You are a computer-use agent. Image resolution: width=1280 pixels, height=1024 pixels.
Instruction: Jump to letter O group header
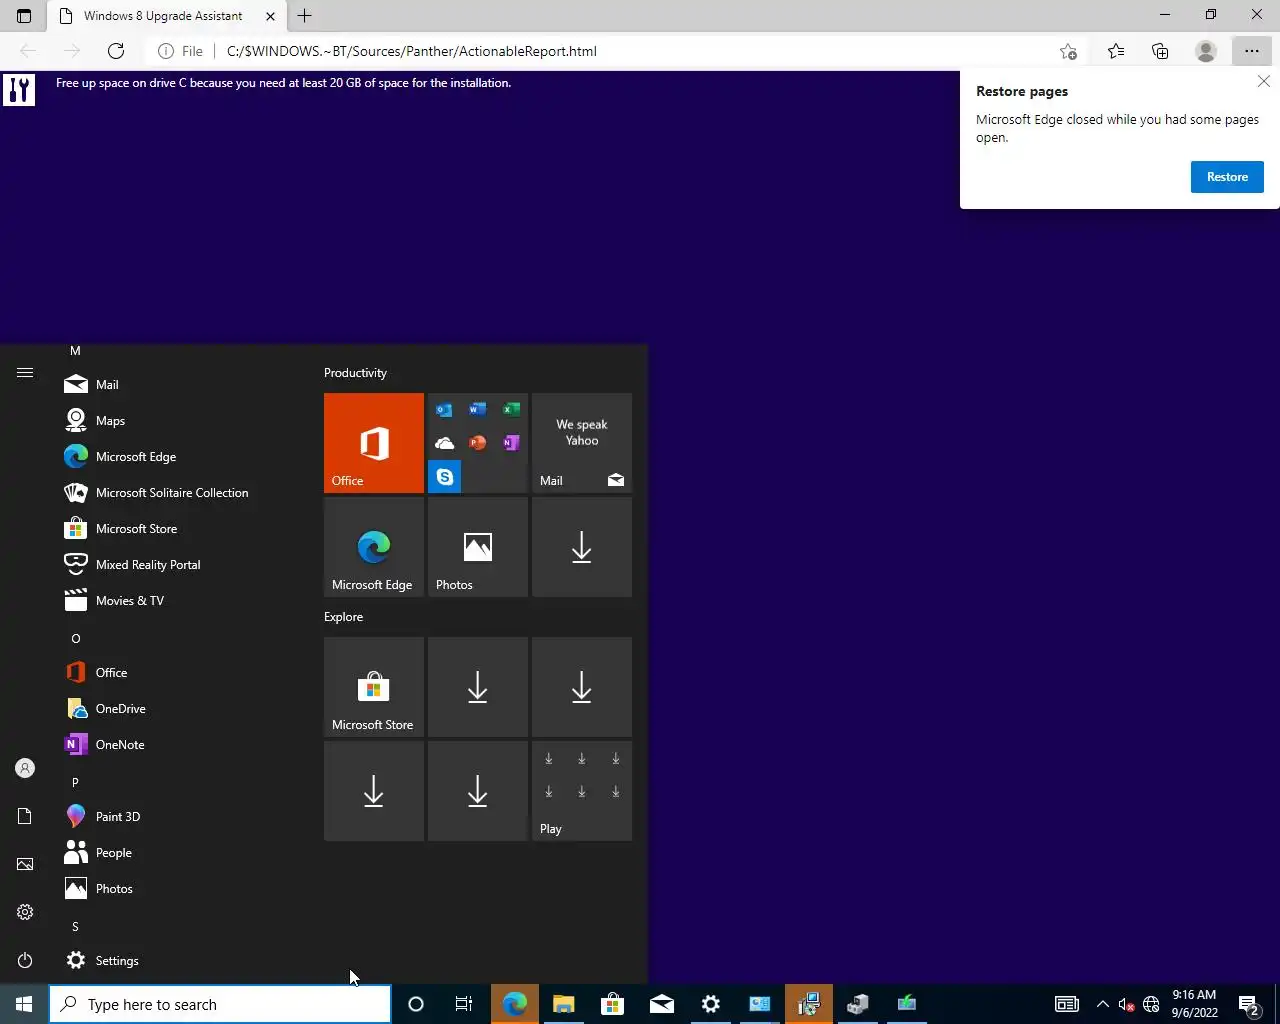click(75, 638)
